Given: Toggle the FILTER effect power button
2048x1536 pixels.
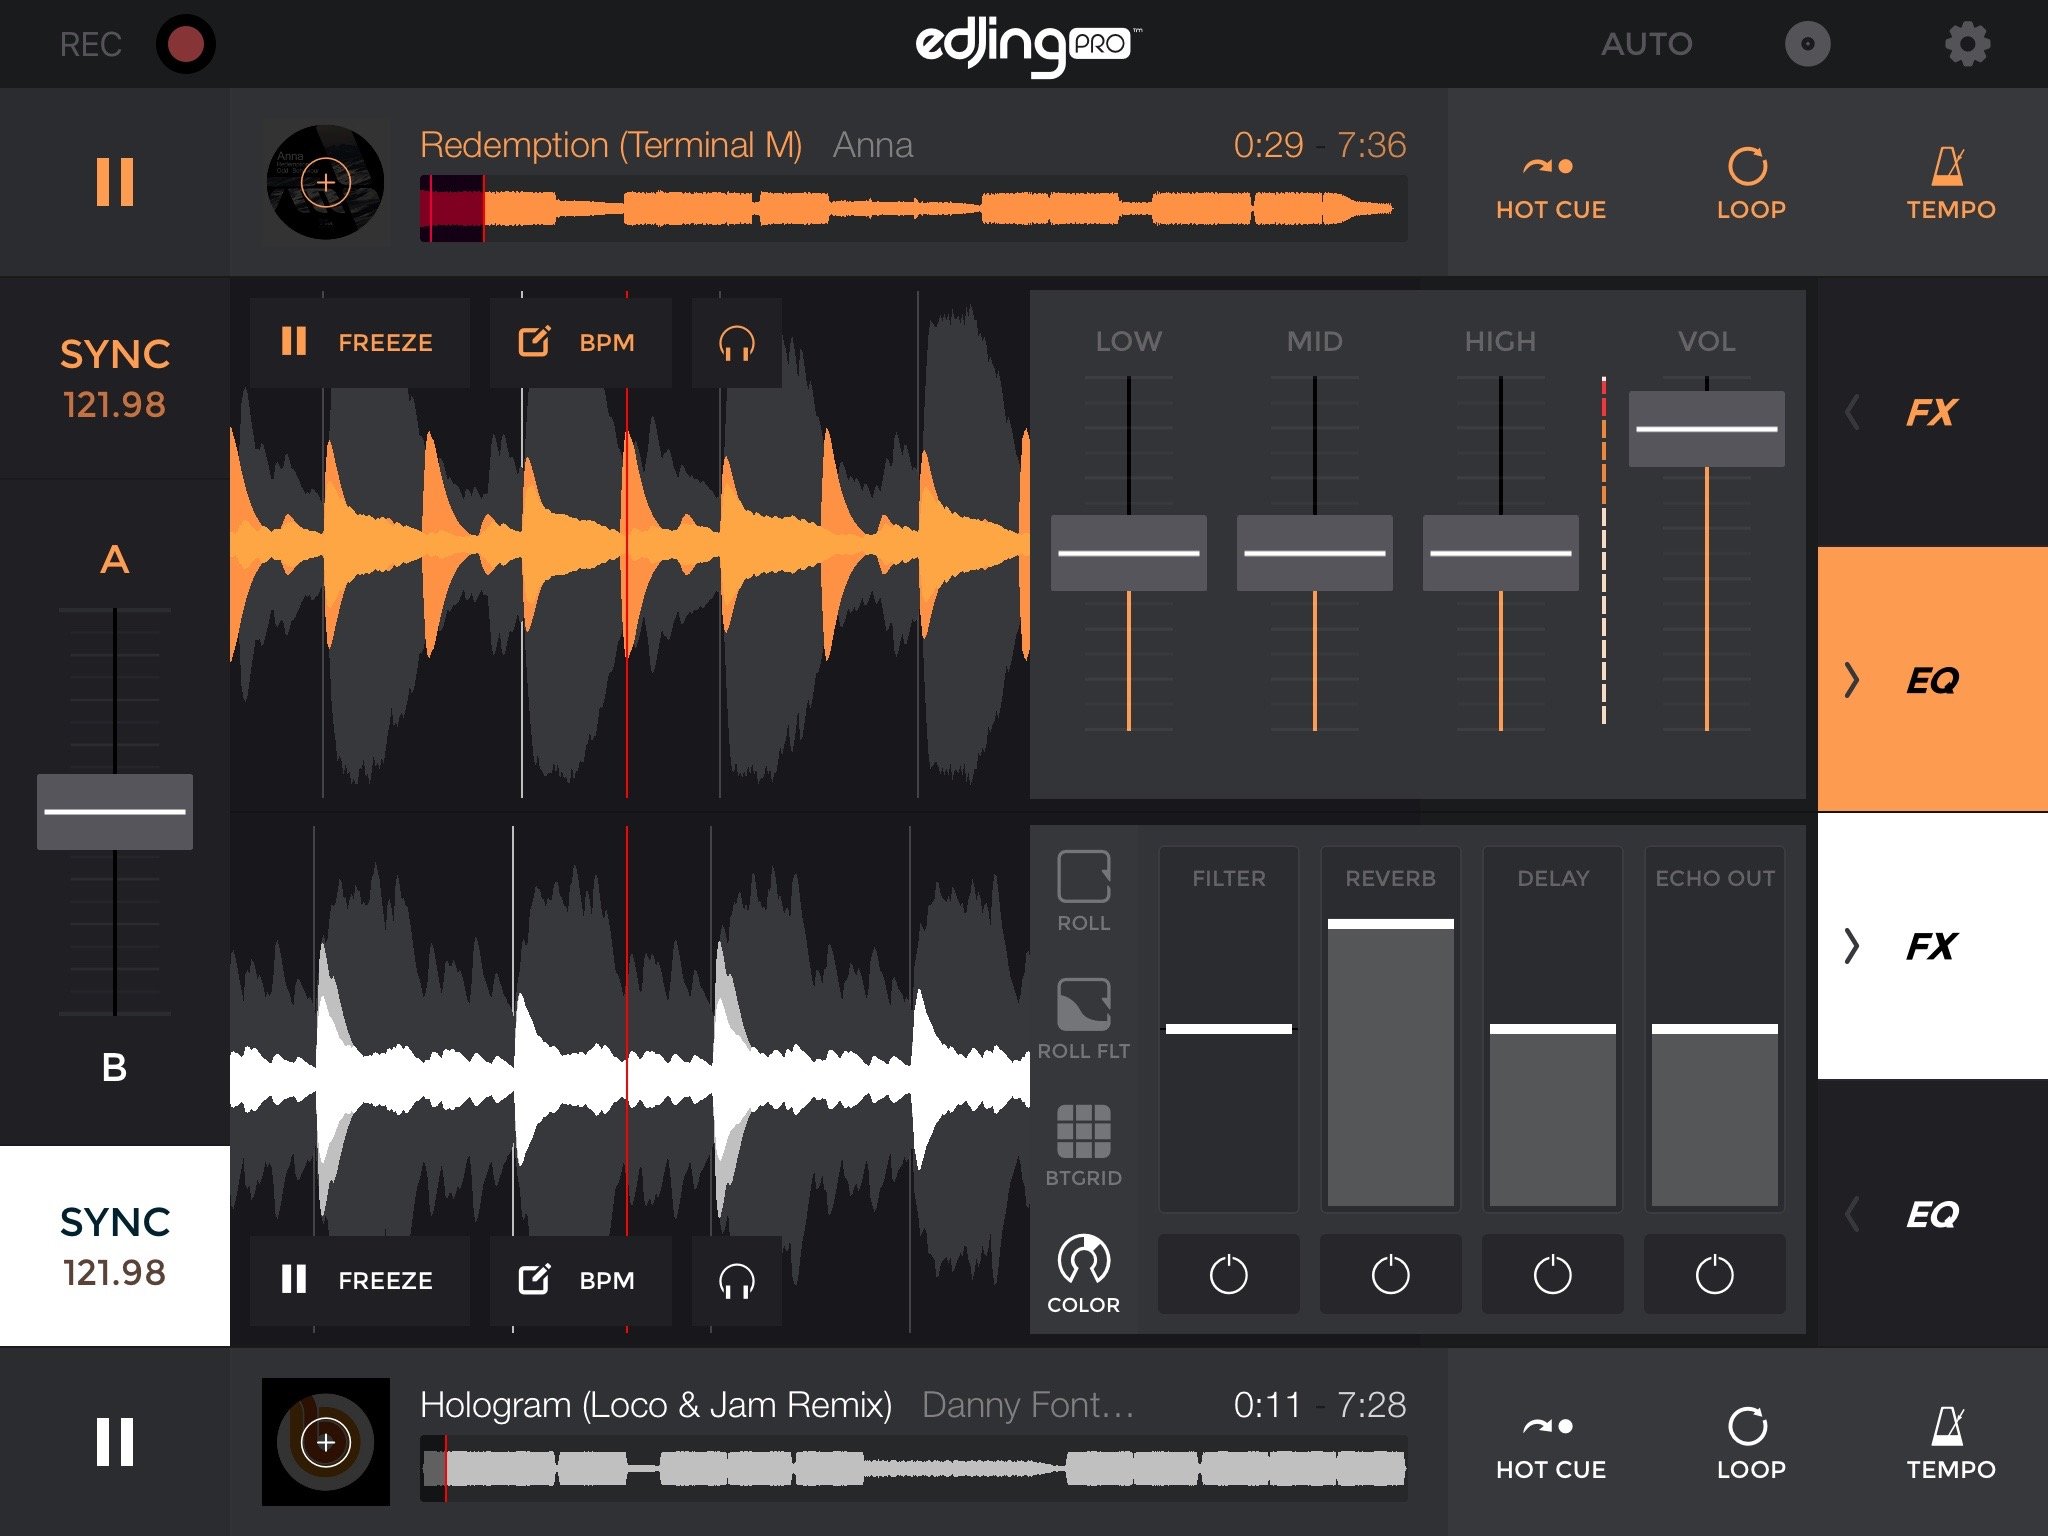Looking at the screenshot, I should (1228, 1275).
